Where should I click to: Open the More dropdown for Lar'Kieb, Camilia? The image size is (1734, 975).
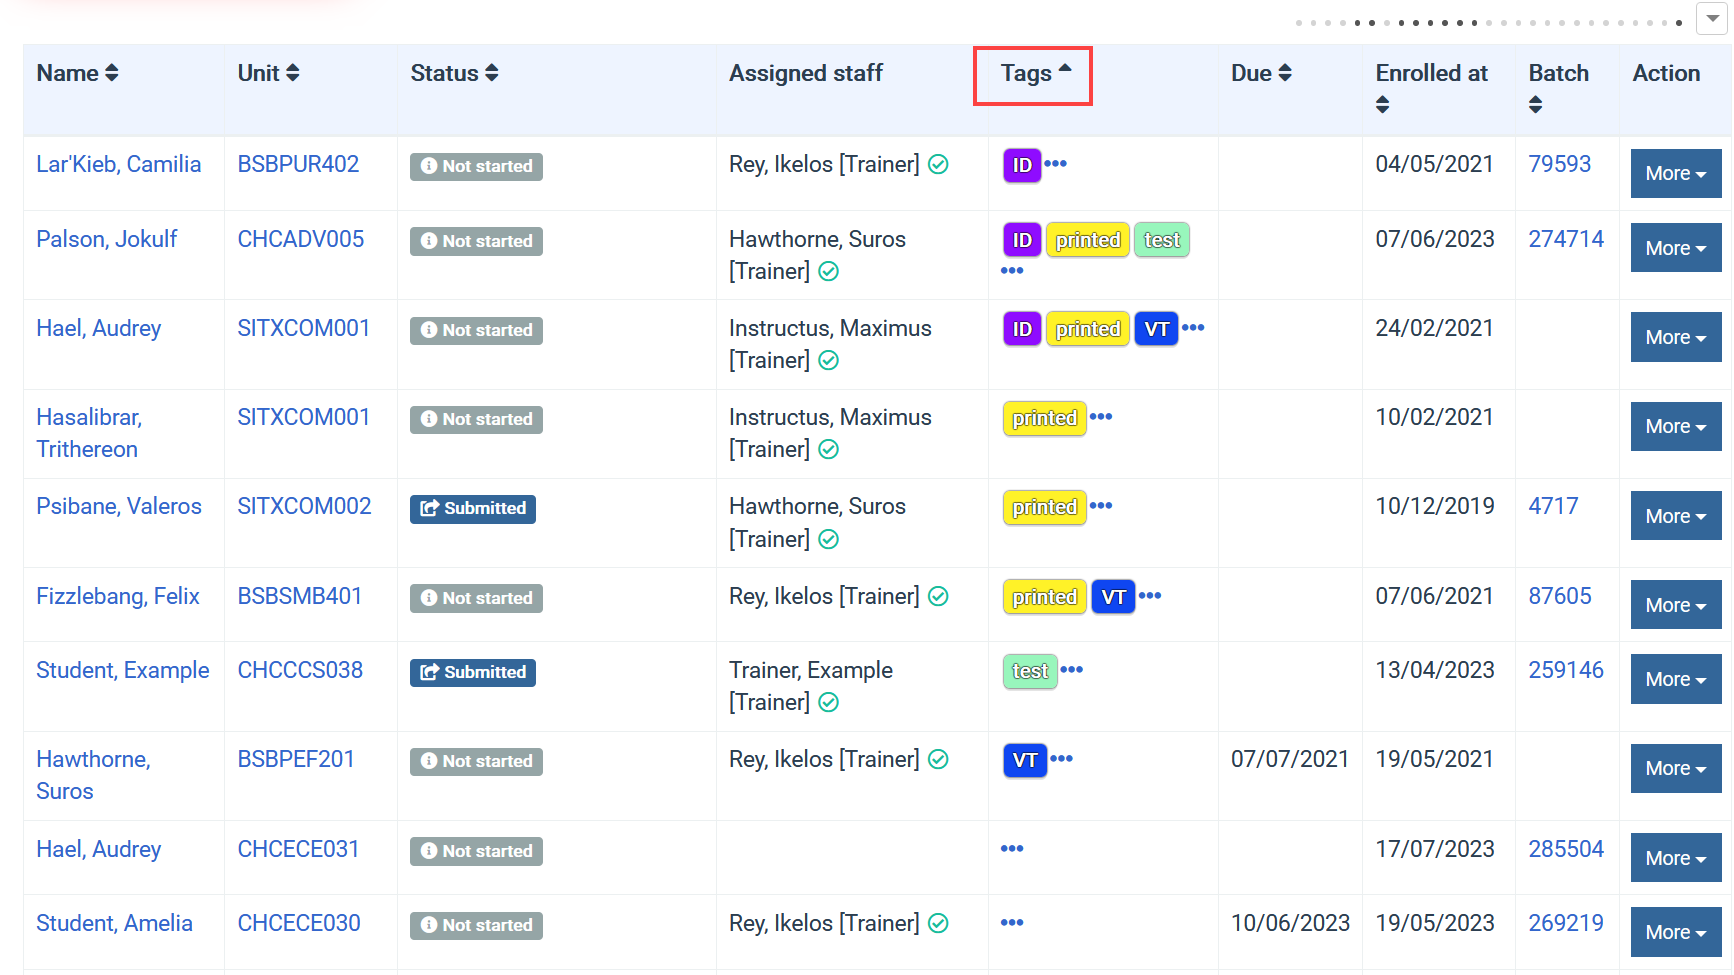pos(1675,173)
